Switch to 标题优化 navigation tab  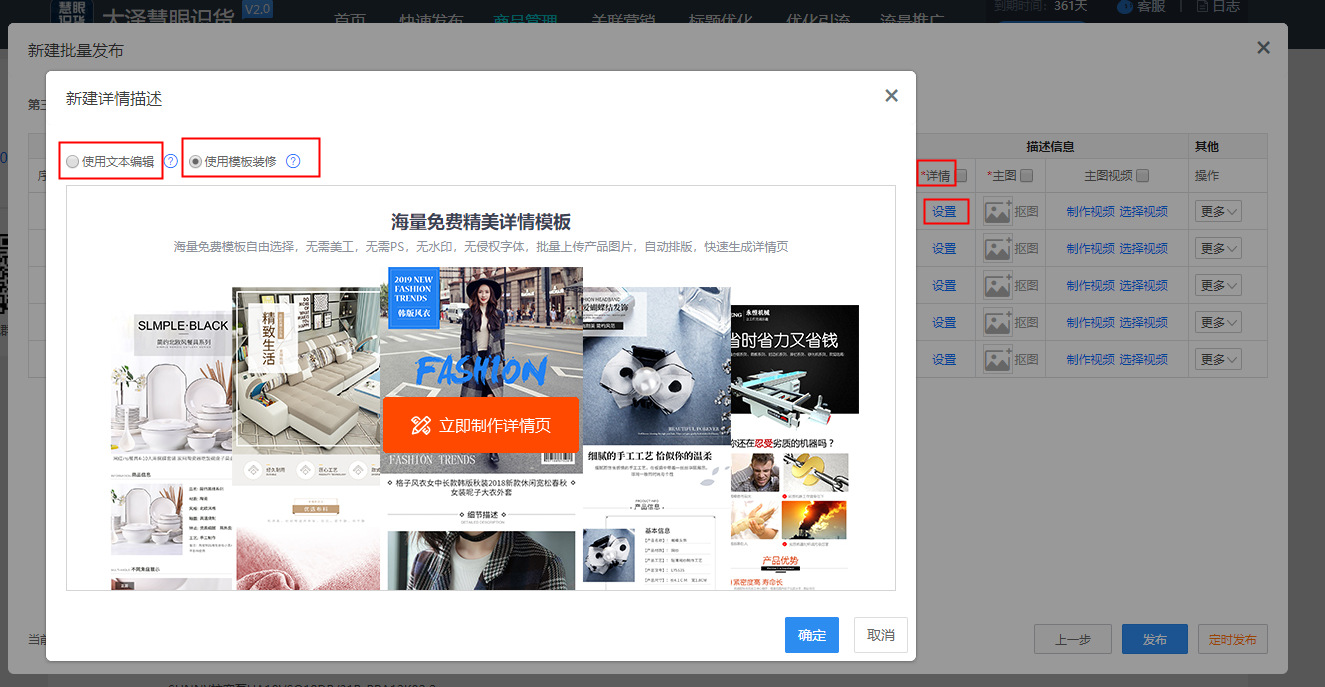[720, 20]
